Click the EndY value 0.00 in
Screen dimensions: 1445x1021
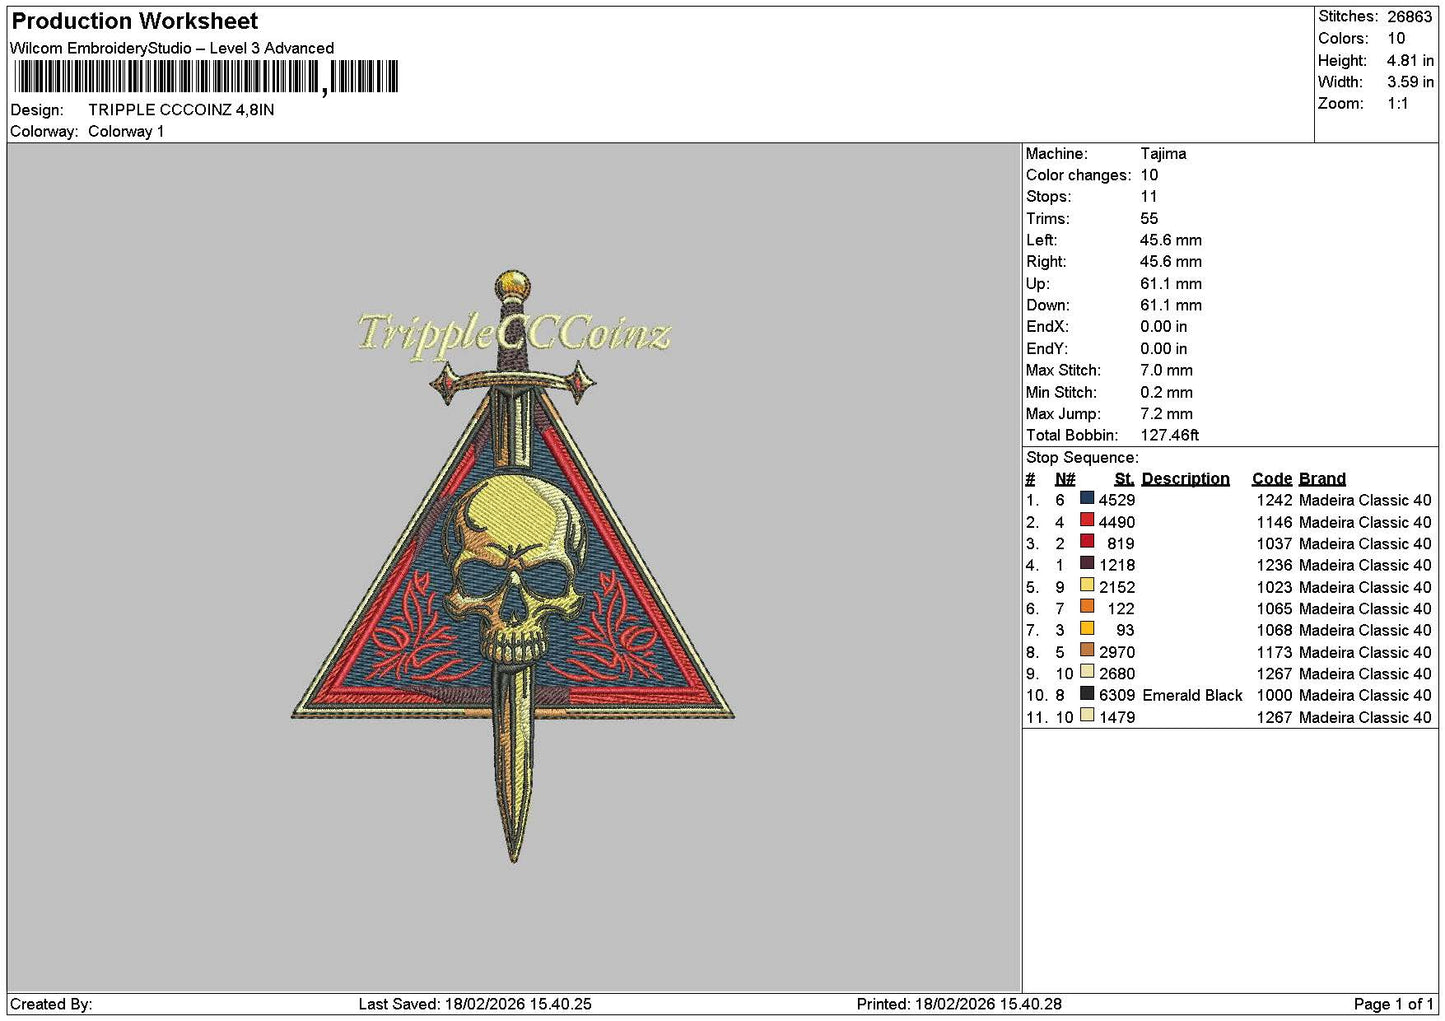coord(1164,349)
